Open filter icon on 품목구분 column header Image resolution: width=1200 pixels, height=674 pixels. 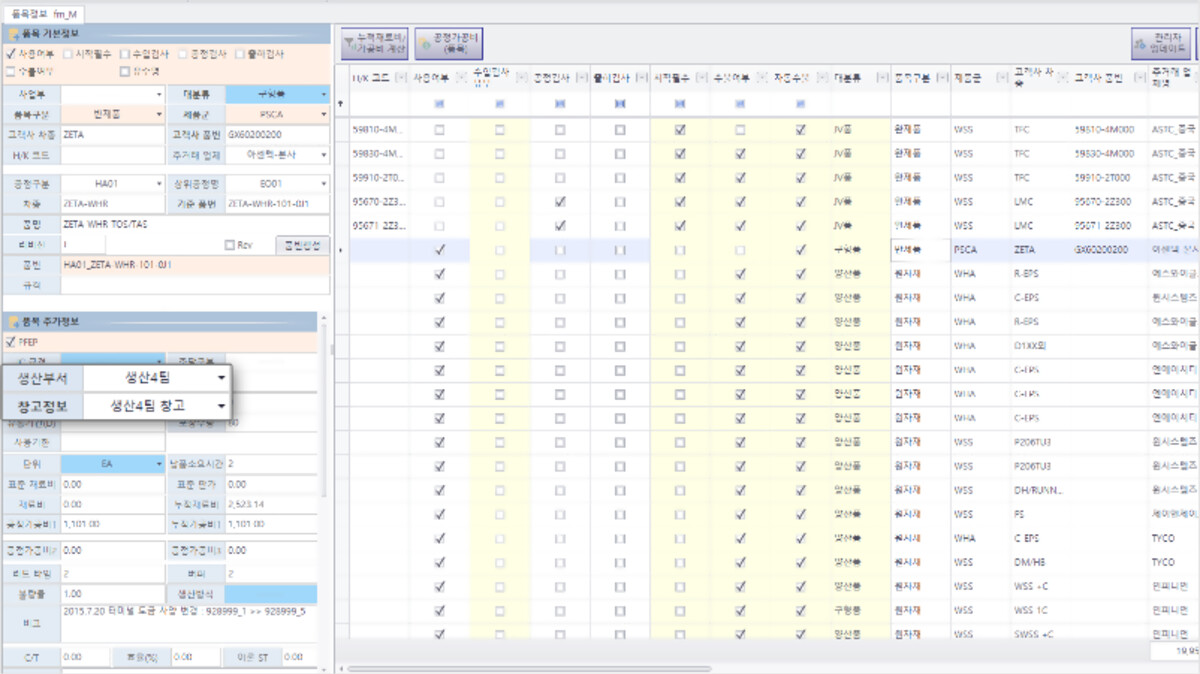(x=941, y=77)
